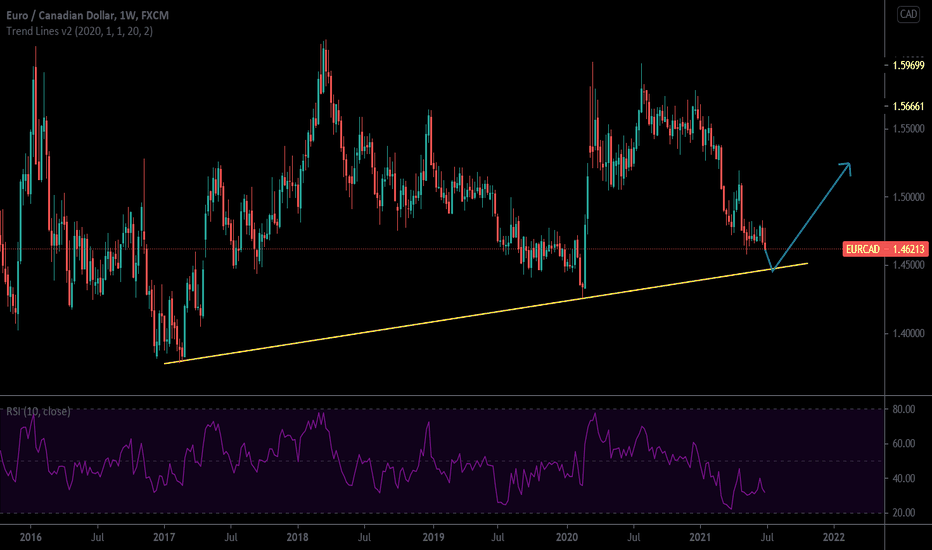
Task: Click the 2022 label on time axis
Action: click(x=833, y=538)
